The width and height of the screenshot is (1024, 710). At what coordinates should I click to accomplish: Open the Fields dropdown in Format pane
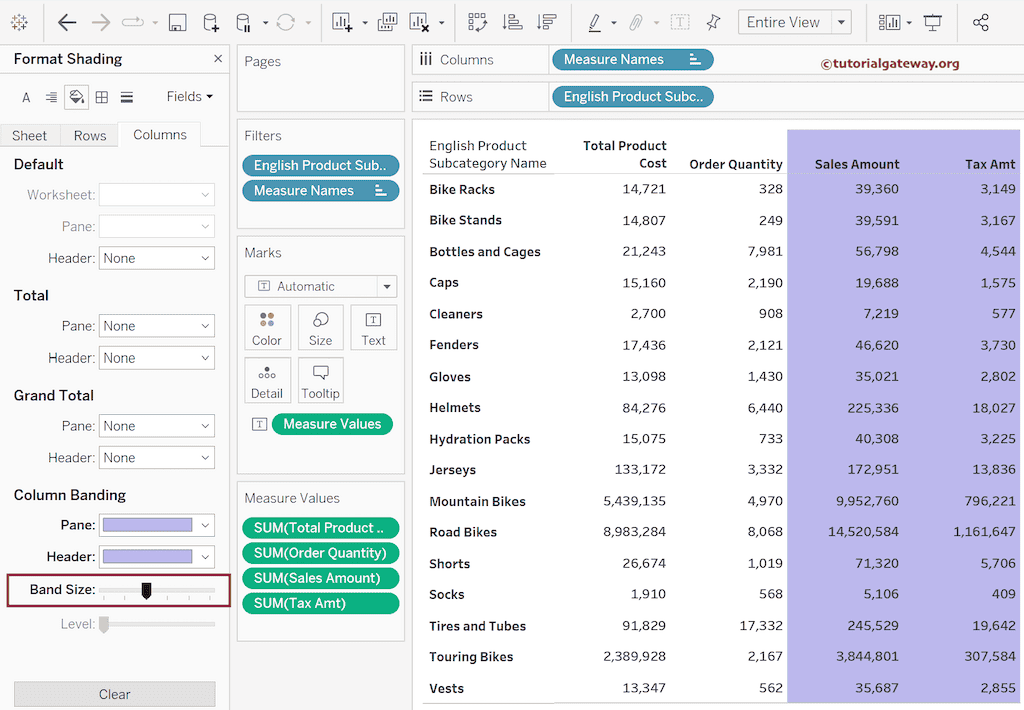[189, 96]
